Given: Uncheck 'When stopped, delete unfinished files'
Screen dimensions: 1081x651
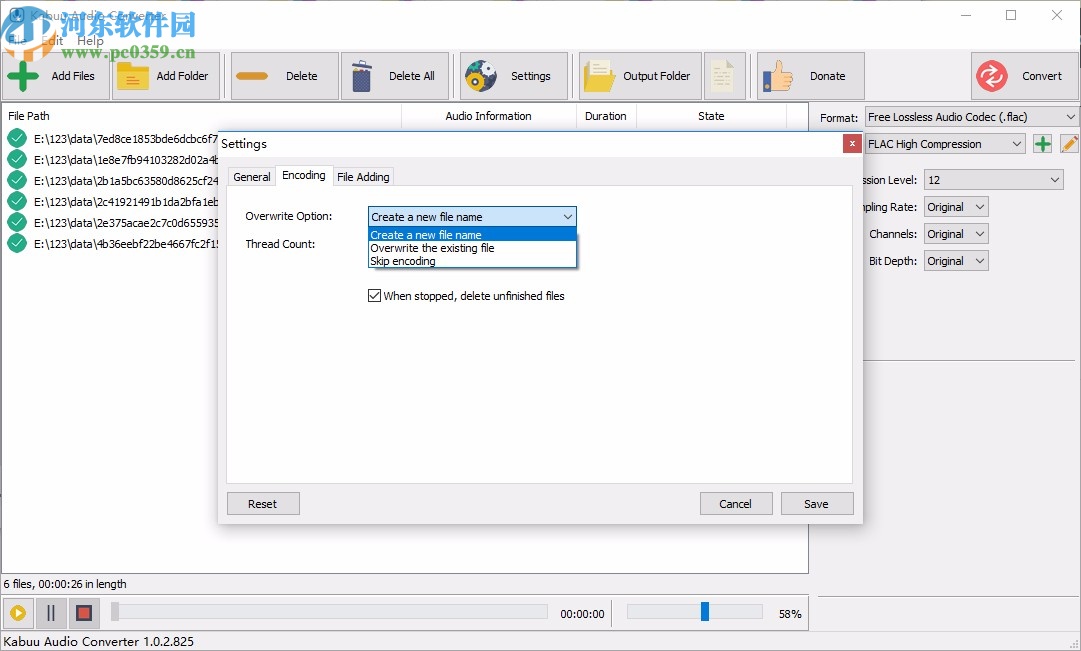Looking at the screenshot, I should click(374, 295).
